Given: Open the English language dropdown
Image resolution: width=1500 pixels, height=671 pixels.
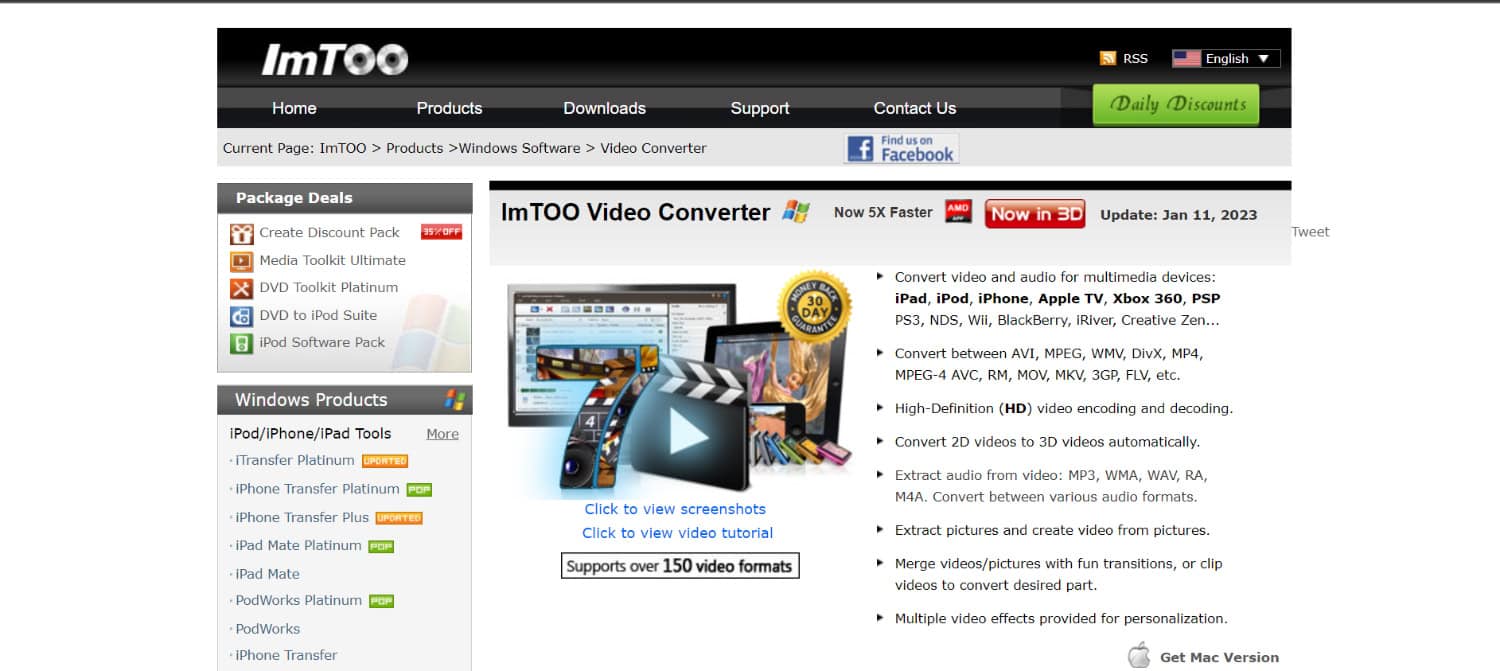Looking at the screenshot, I should (x=1226, y=58).
